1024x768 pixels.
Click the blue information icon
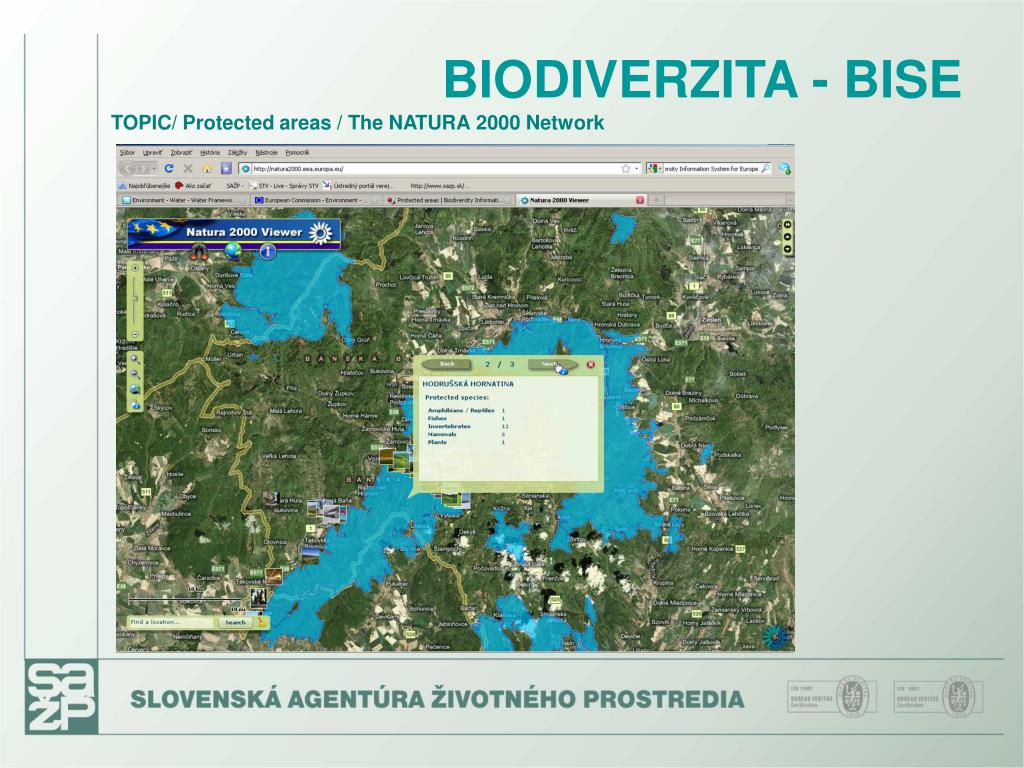pos(268,251)
